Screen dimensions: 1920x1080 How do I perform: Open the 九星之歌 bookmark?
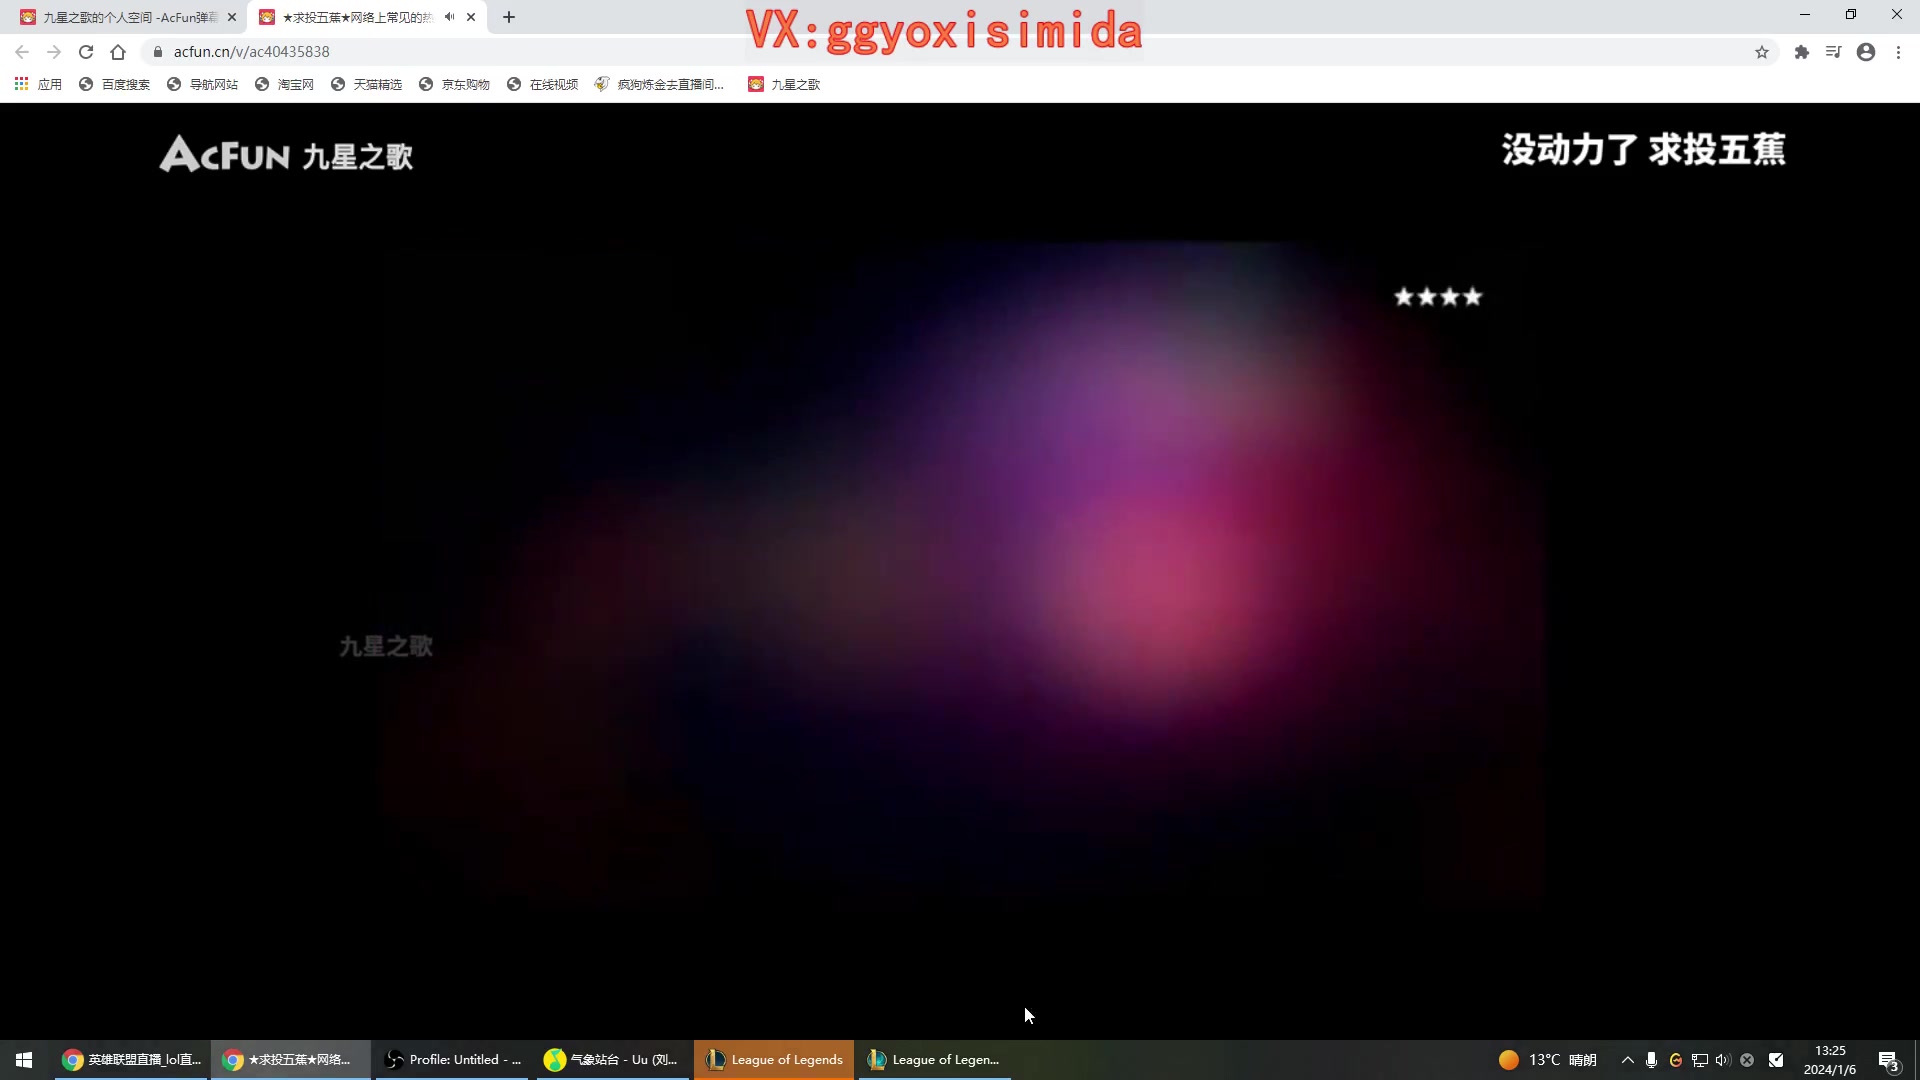[x=784, y=84]
